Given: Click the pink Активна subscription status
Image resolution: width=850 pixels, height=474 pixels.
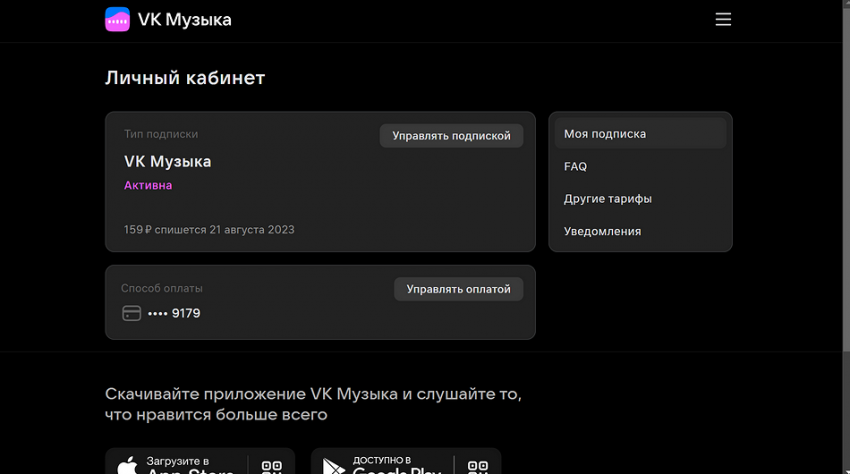Looking at the screenshot, I should [148, 185].
